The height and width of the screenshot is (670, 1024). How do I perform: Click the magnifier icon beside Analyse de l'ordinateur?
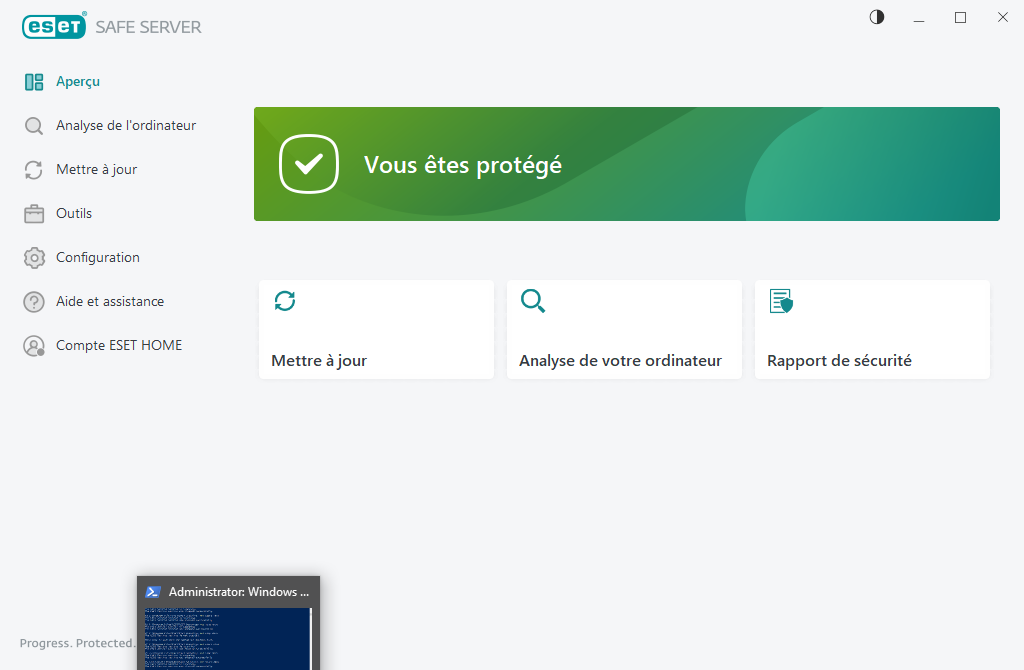(33, 125)
